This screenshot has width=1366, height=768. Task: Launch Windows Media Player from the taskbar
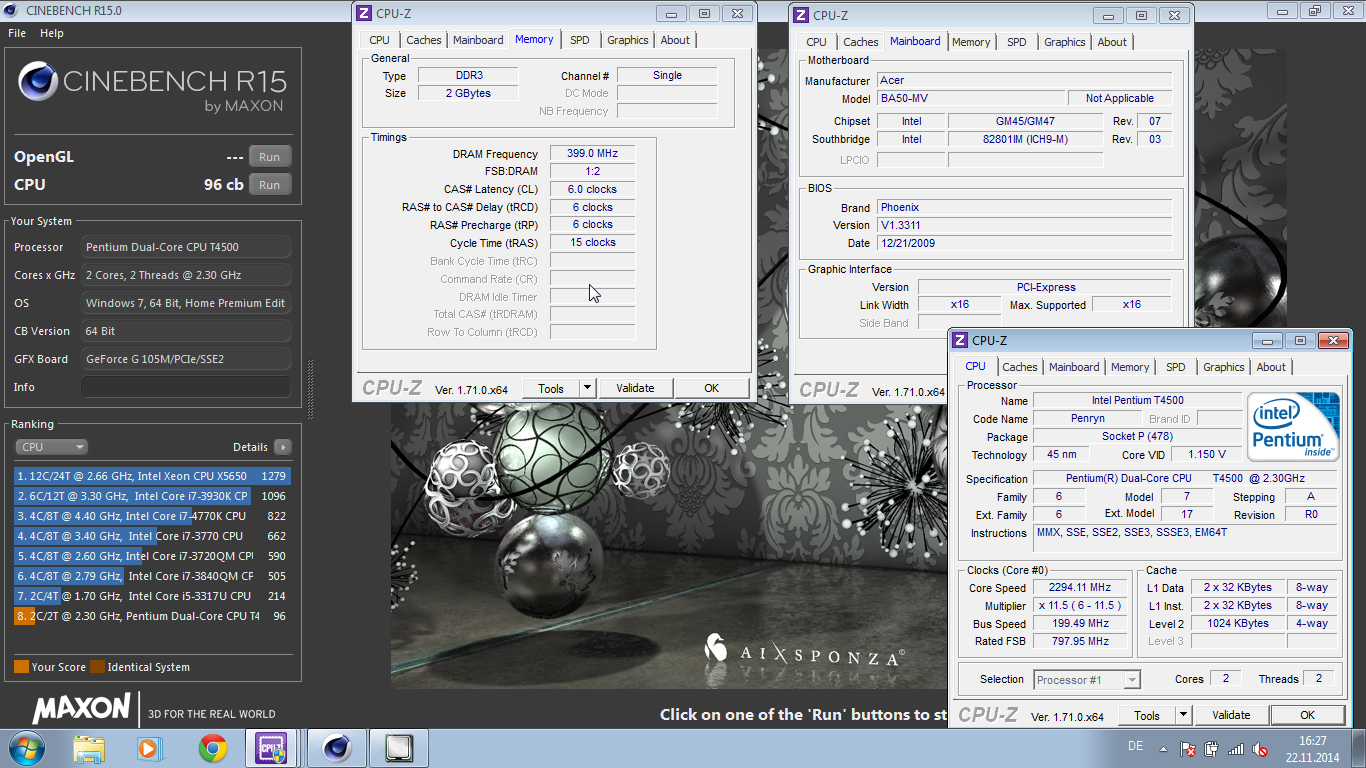[148, 748]
